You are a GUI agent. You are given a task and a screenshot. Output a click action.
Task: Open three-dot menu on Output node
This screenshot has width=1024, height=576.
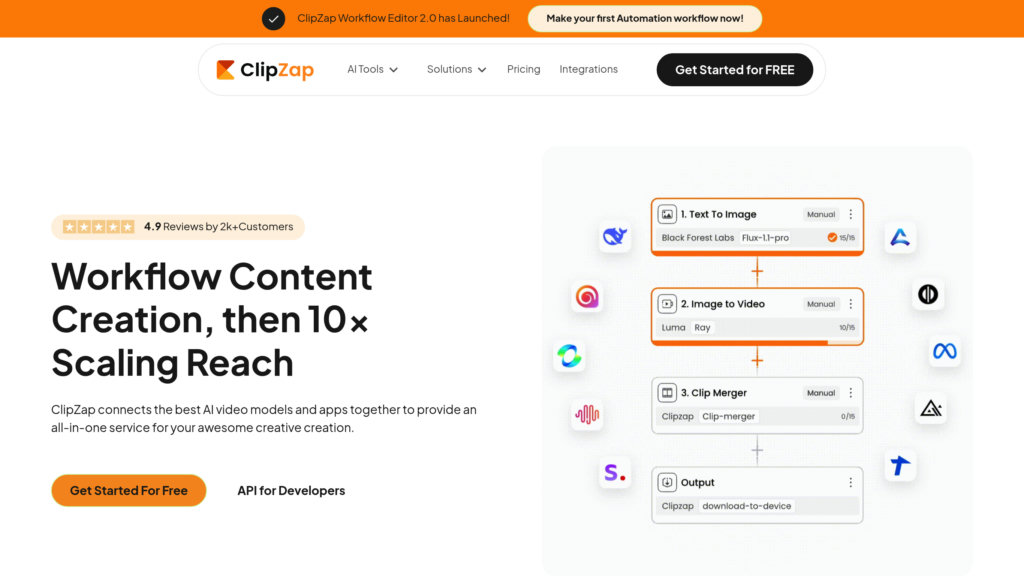tap(851, 482)
